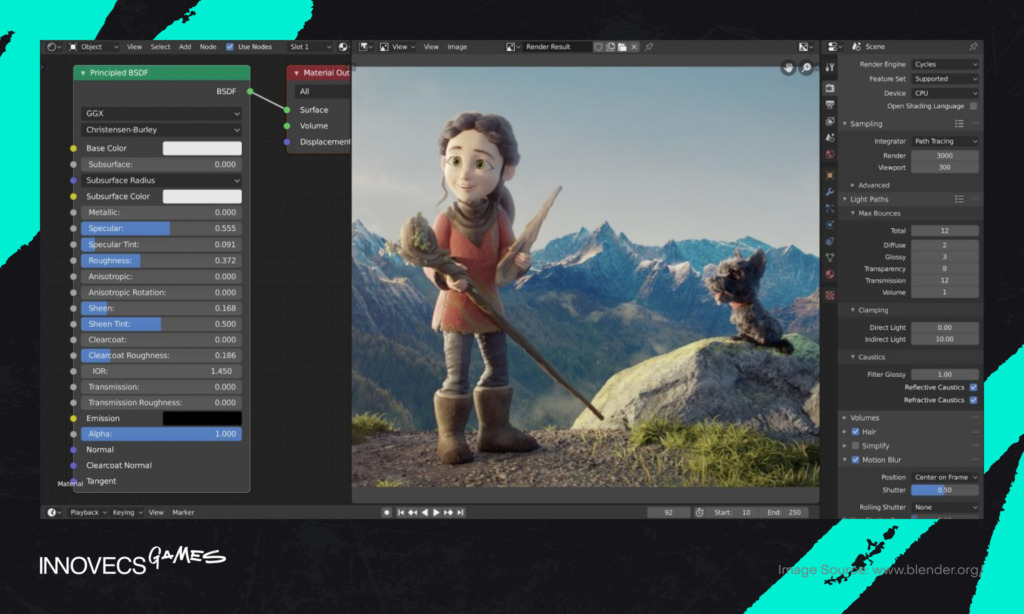Uncheck Reflective Caustics

coord(973,387)
